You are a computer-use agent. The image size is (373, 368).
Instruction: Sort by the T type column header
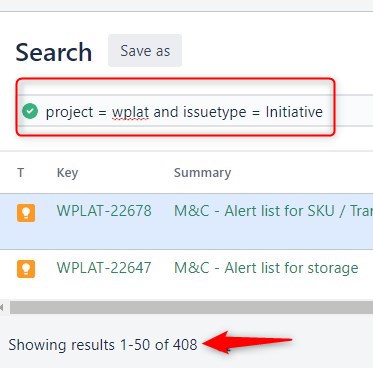pos(21,173)
